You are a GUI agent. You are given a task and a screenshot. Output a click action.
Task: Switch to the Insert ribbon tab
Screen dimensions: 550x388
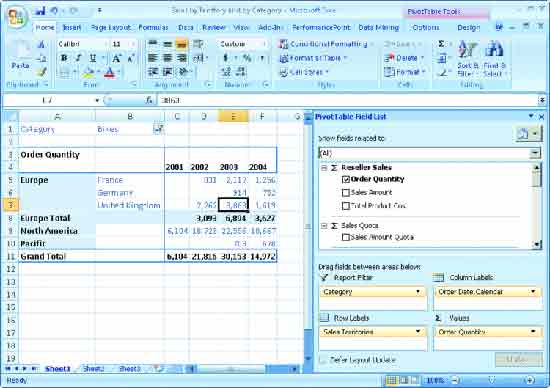click(72, 27)
